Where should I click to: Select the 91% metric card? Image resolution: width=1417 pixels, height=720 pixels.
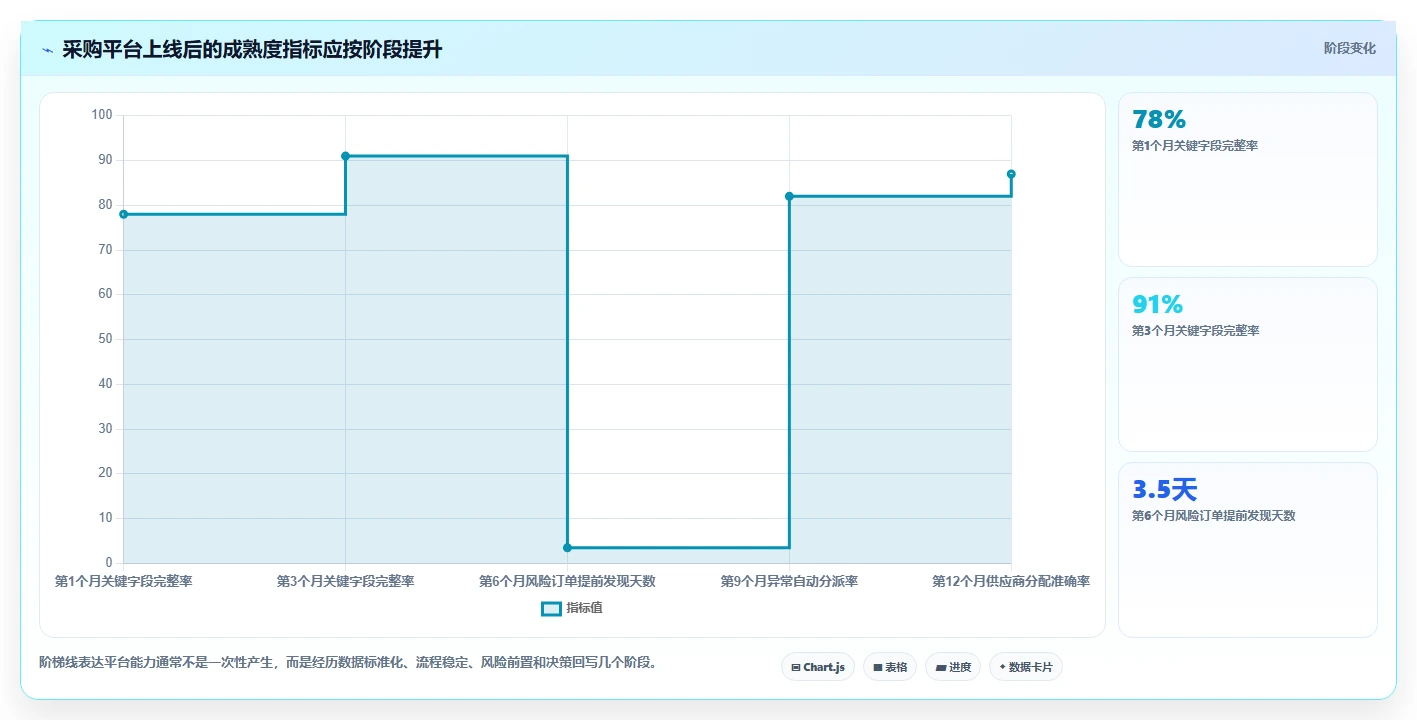point(1247,364)
